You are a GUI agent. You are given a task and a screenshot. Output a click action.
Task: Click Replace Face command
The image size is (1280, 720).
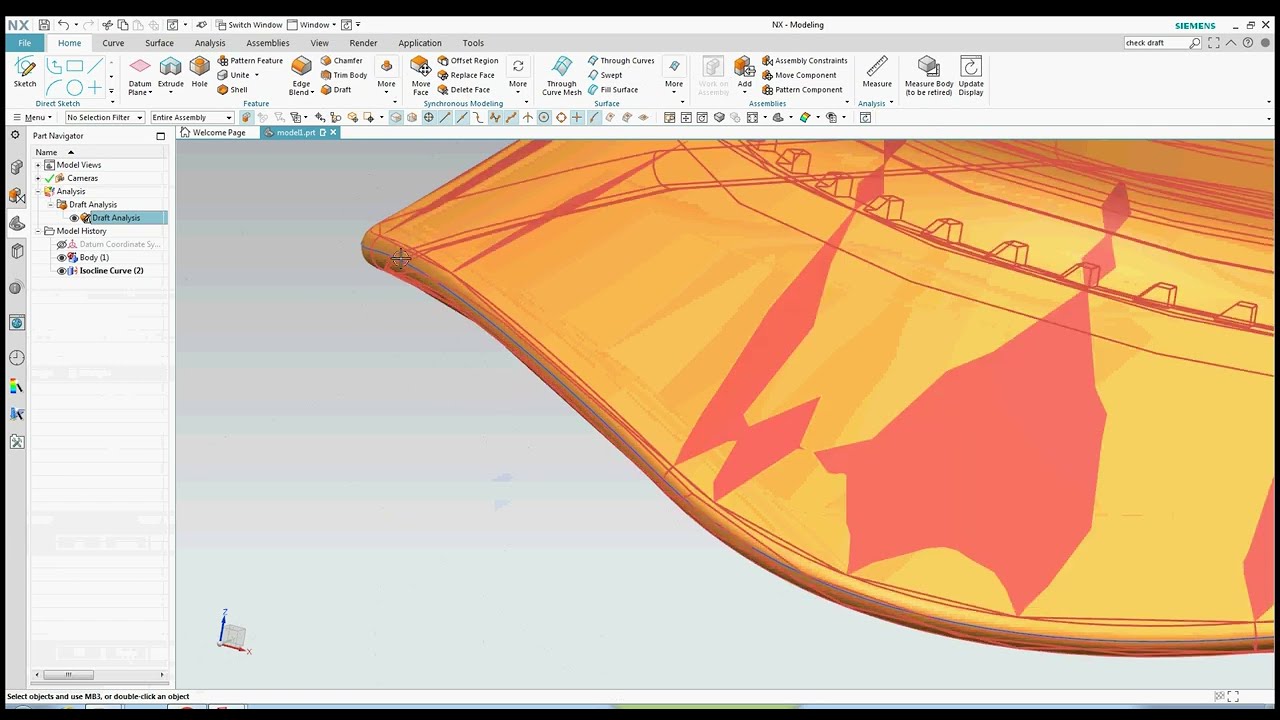coord(466,75)
